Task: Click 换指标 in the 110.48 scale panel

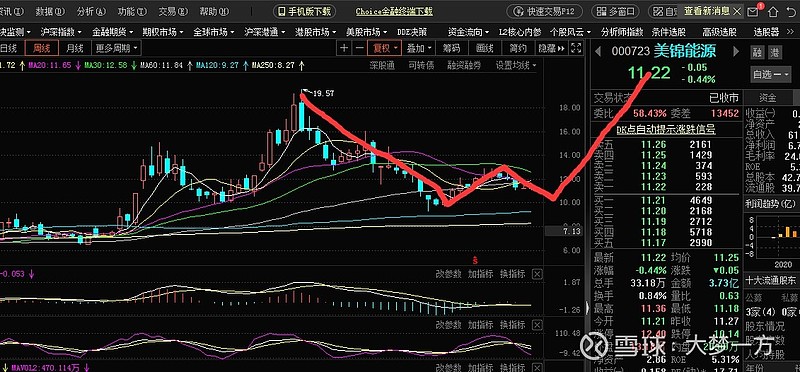Action: 512,324
